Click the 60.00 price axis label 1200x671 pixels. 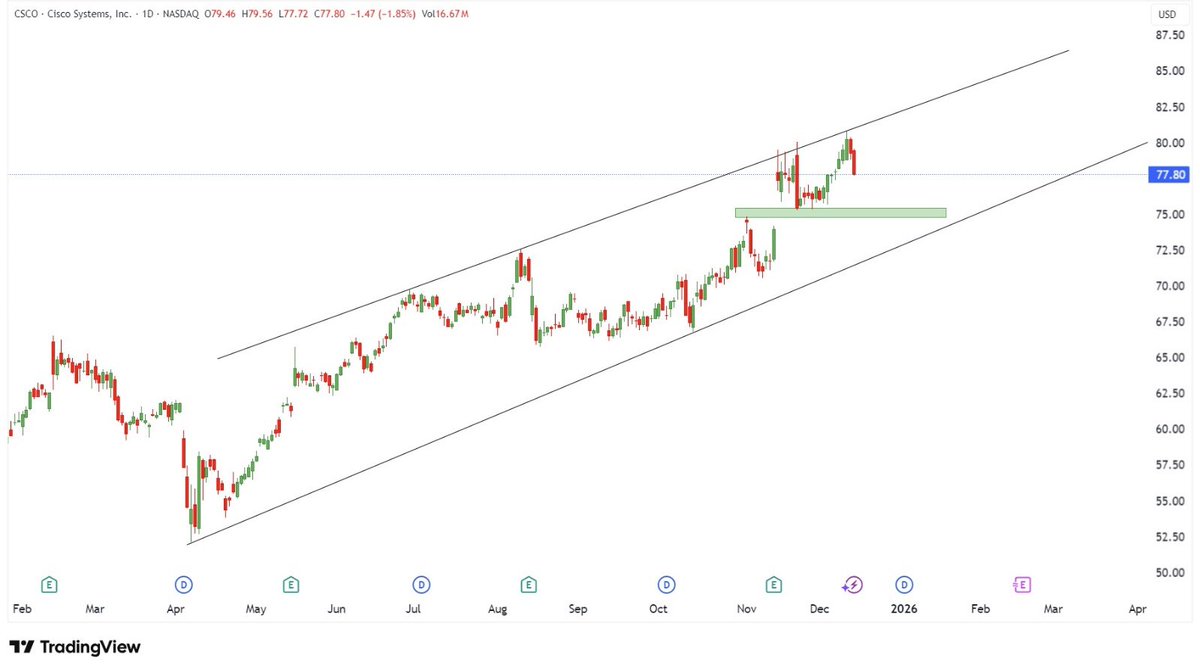[x=1170, y=429]
